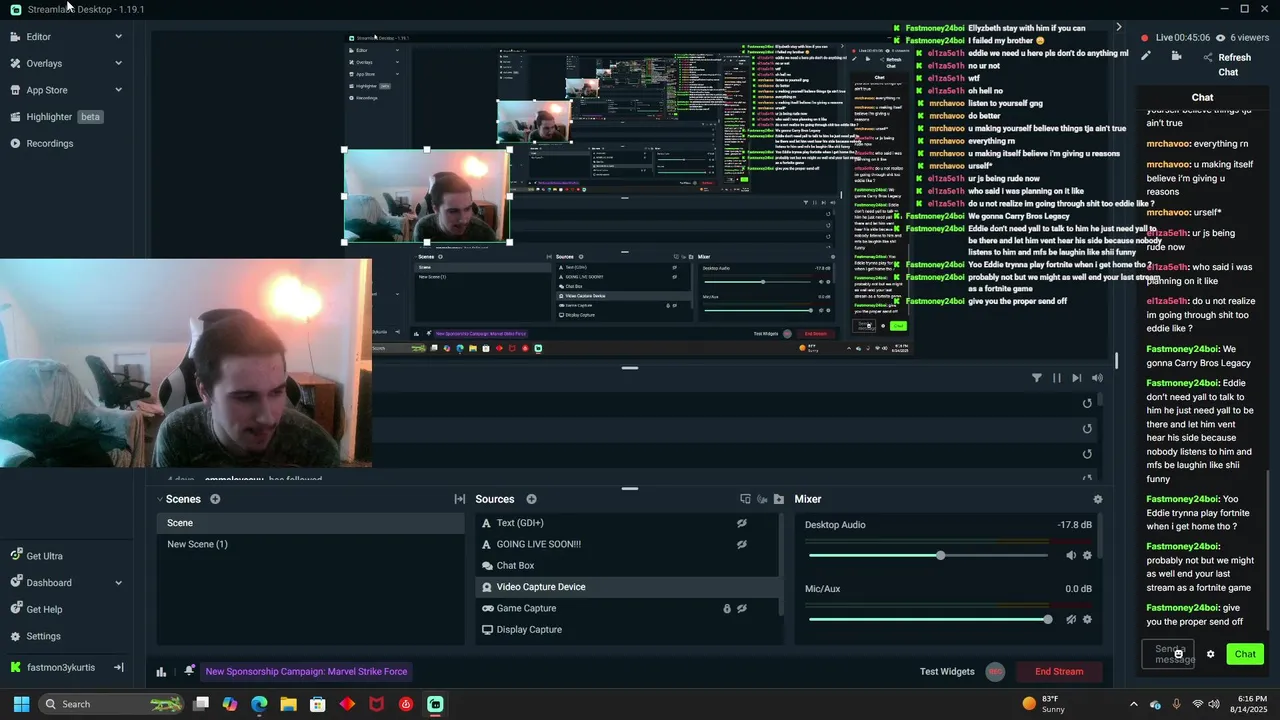Collapse chat panel with right arrow
The height and width of the screenshot is (720, 1280).
tap(1119, 27)
